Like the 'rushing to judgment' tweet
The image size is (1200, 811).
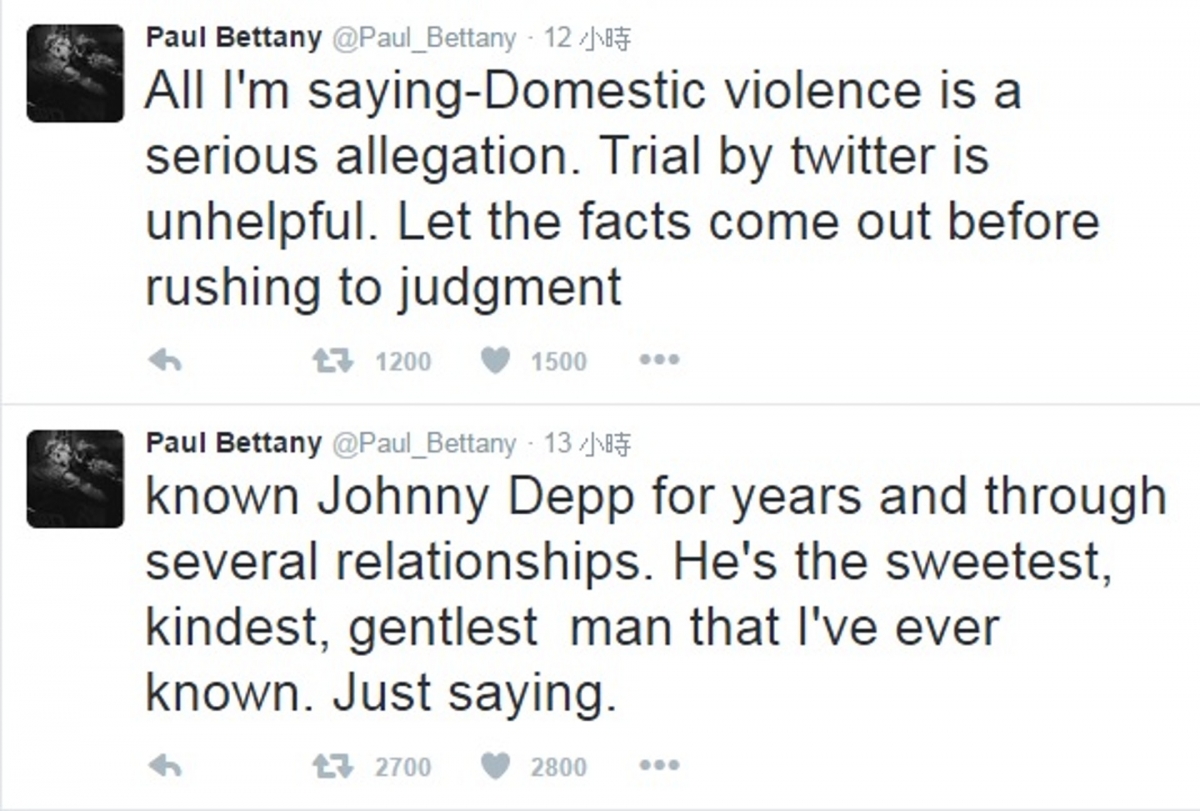tap(497, 361)
